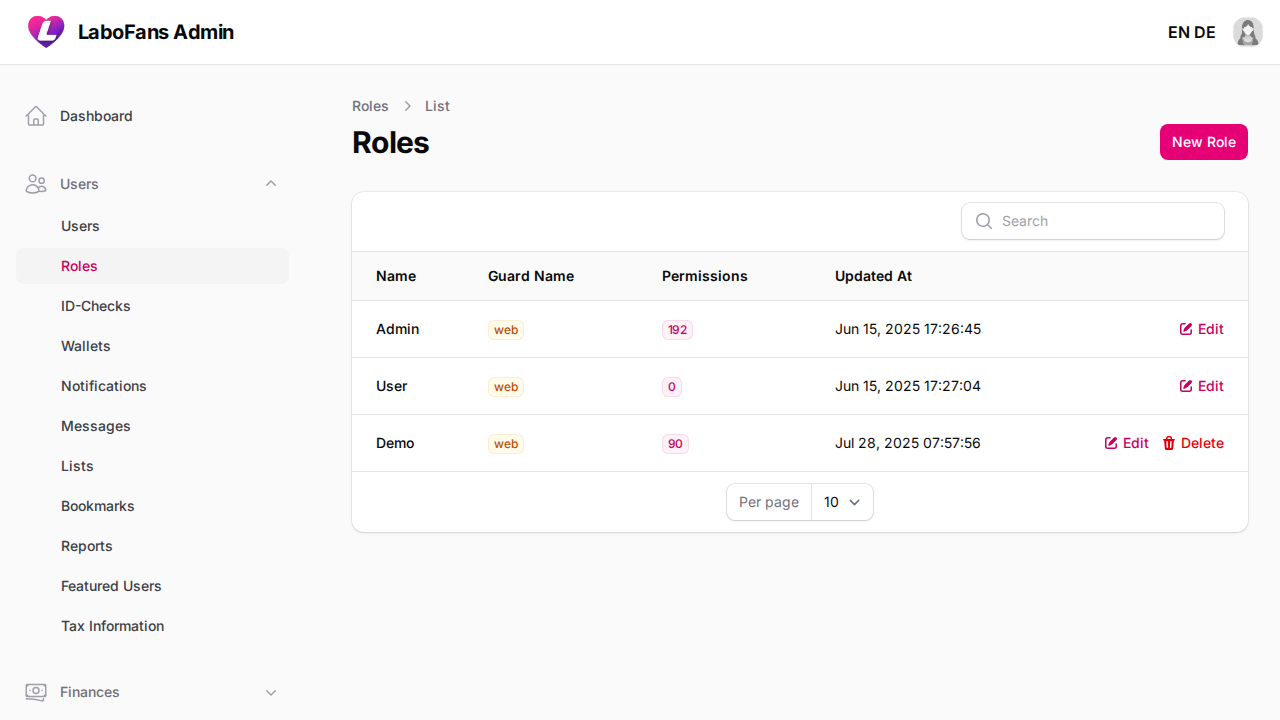The width and height of the screenshot is (1280, 720).
Task: Focus the Search input field
Action: coord(1093,221)
